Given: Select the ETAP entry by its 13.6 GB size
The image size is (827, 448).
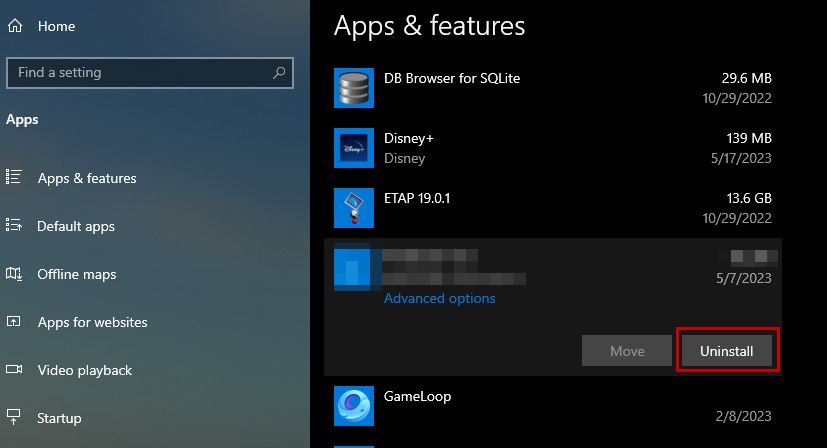Looking at the screenshot, I should pyautogui.click(x=749, y=198).
